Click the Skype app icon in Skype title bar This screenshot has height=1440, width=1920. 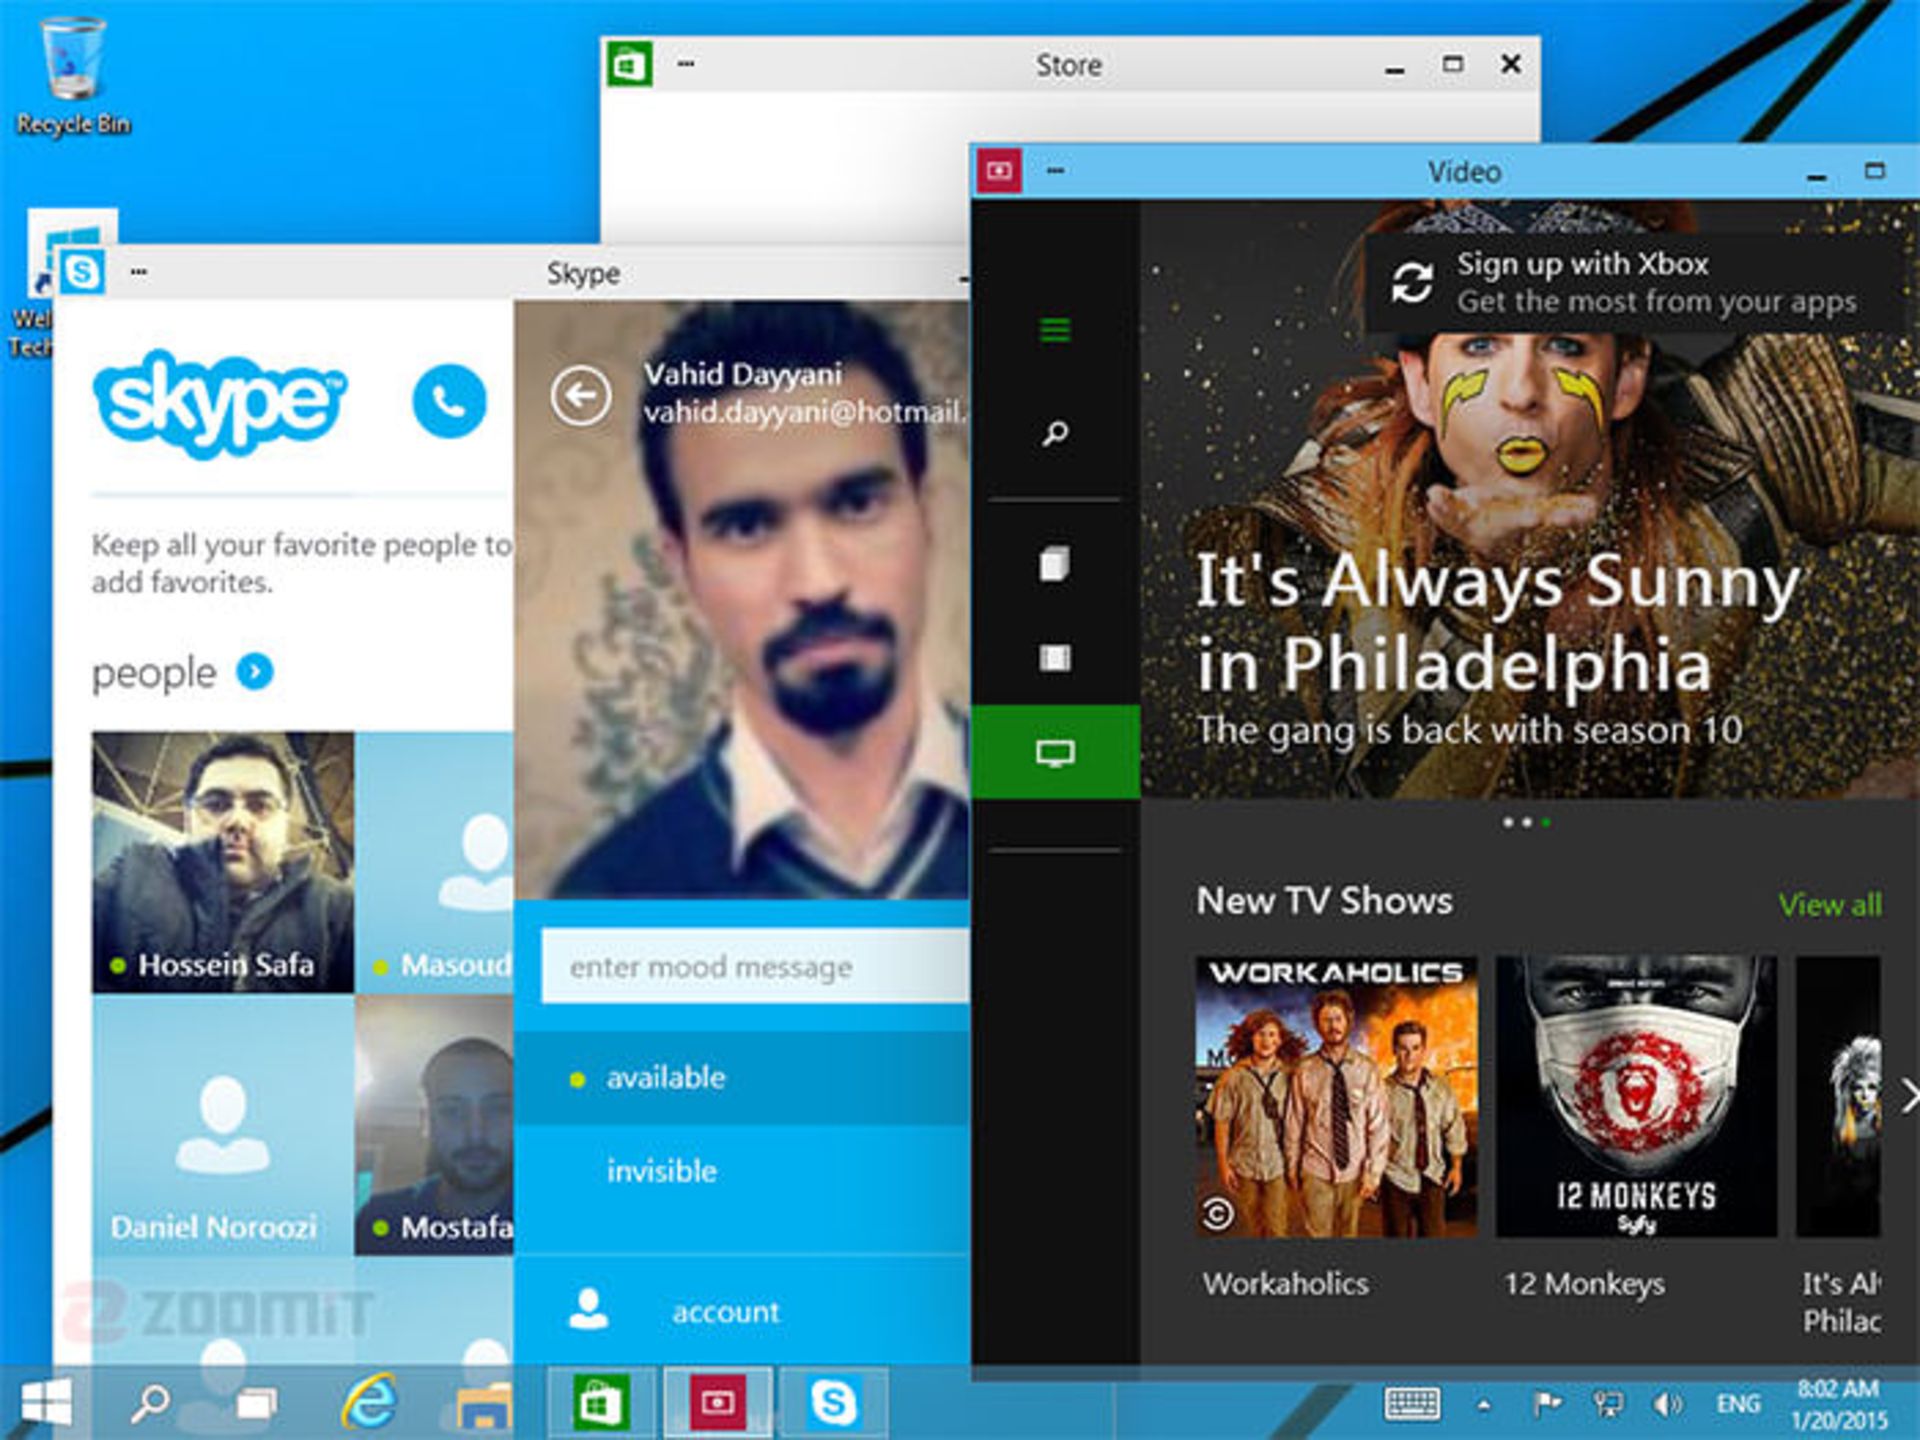(x=82, y=271)
